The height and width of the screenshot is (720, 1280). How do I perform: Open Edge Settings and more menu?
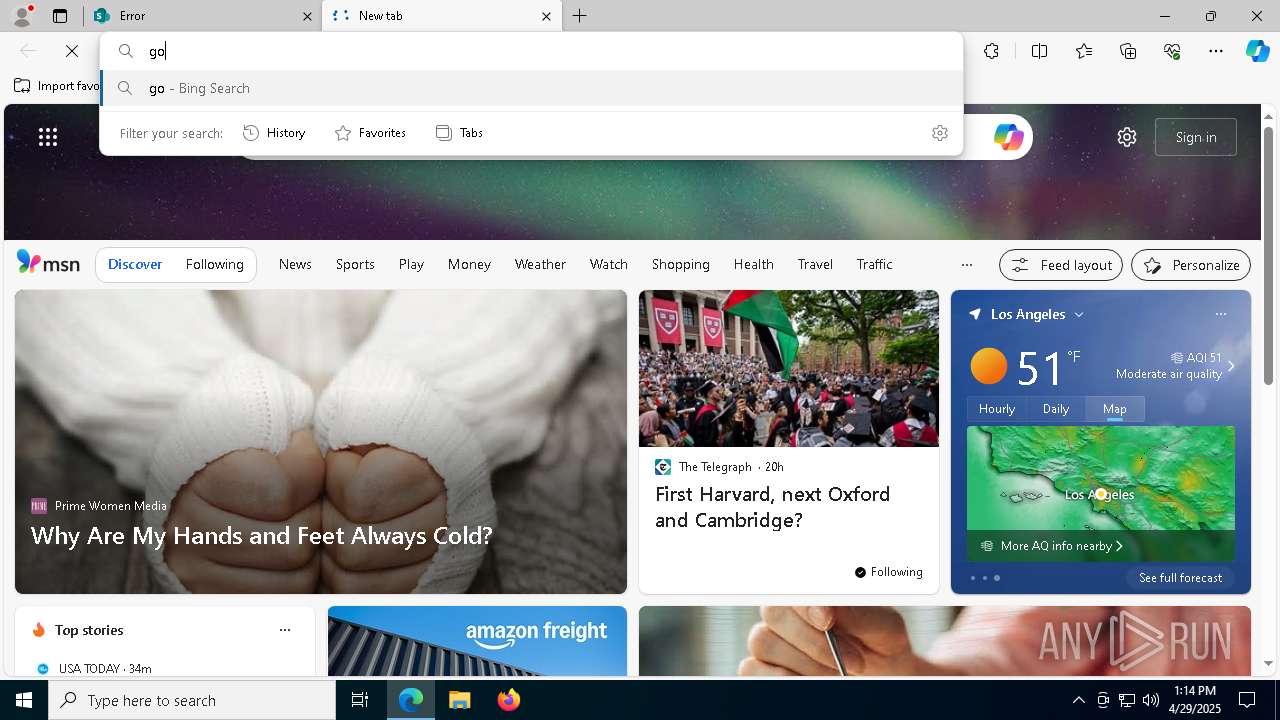1216,51
